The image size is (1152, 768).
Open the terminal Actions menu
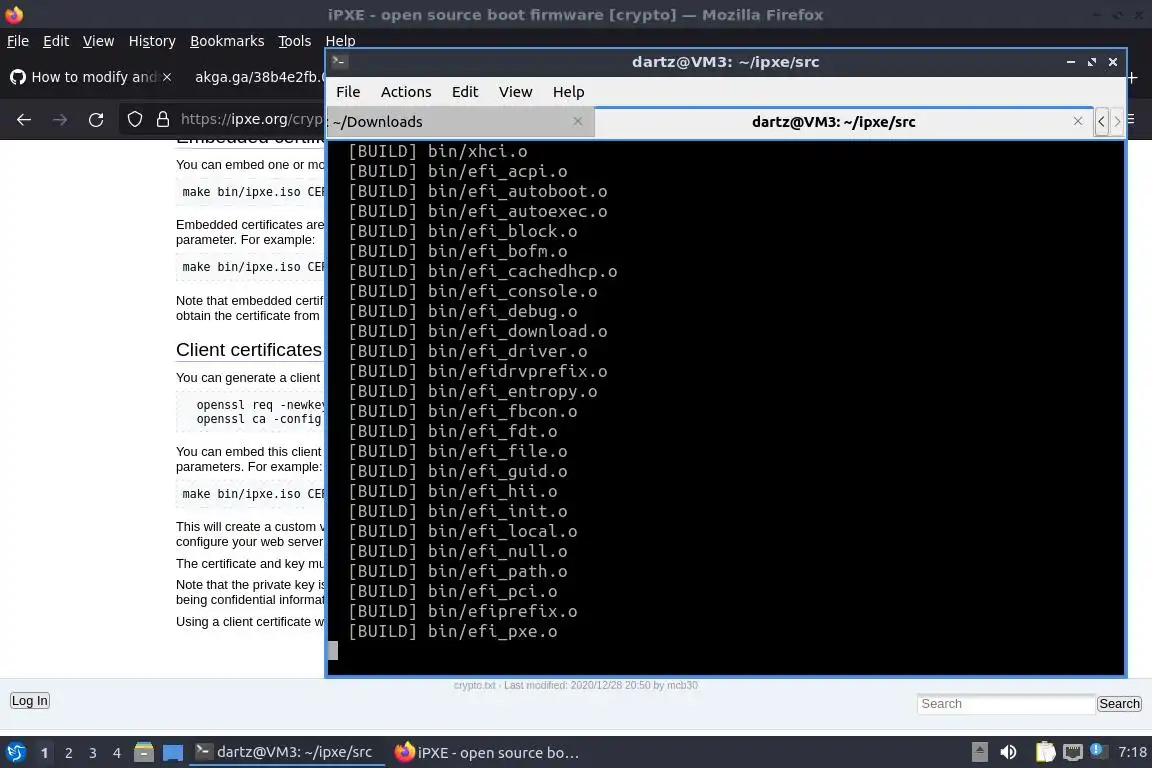coord(406,92)
